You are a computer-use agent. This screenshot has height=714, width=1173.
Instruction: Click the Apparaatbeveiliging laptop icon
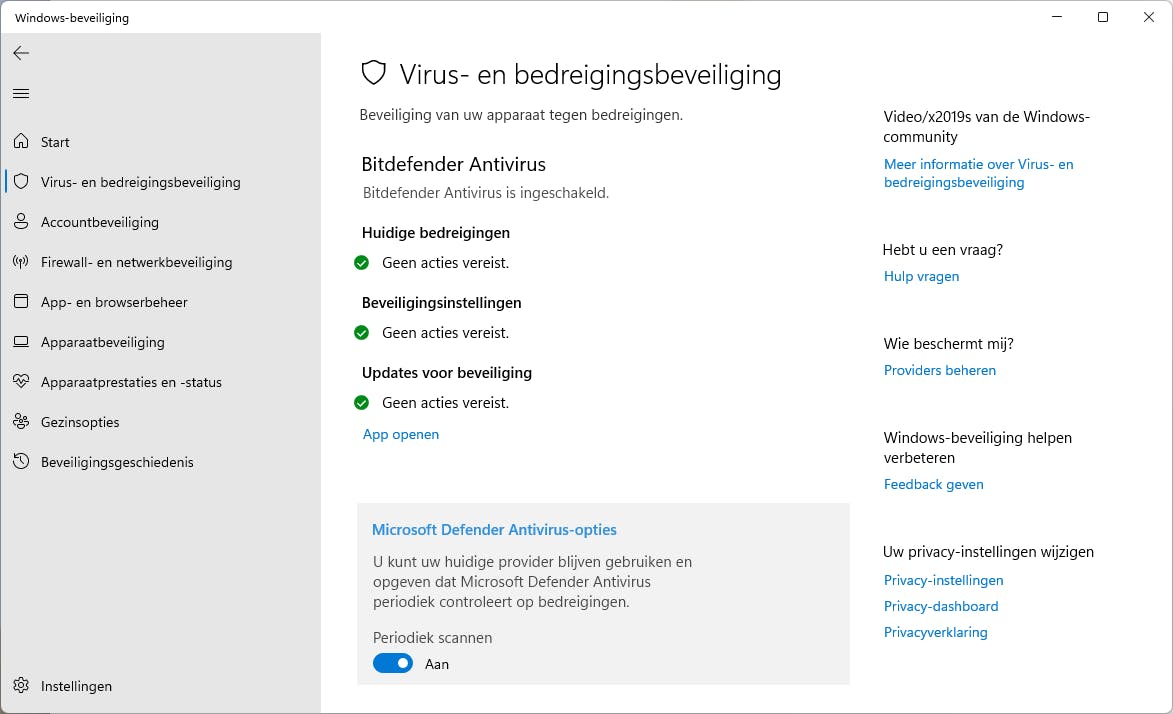(x=21, y=342)
